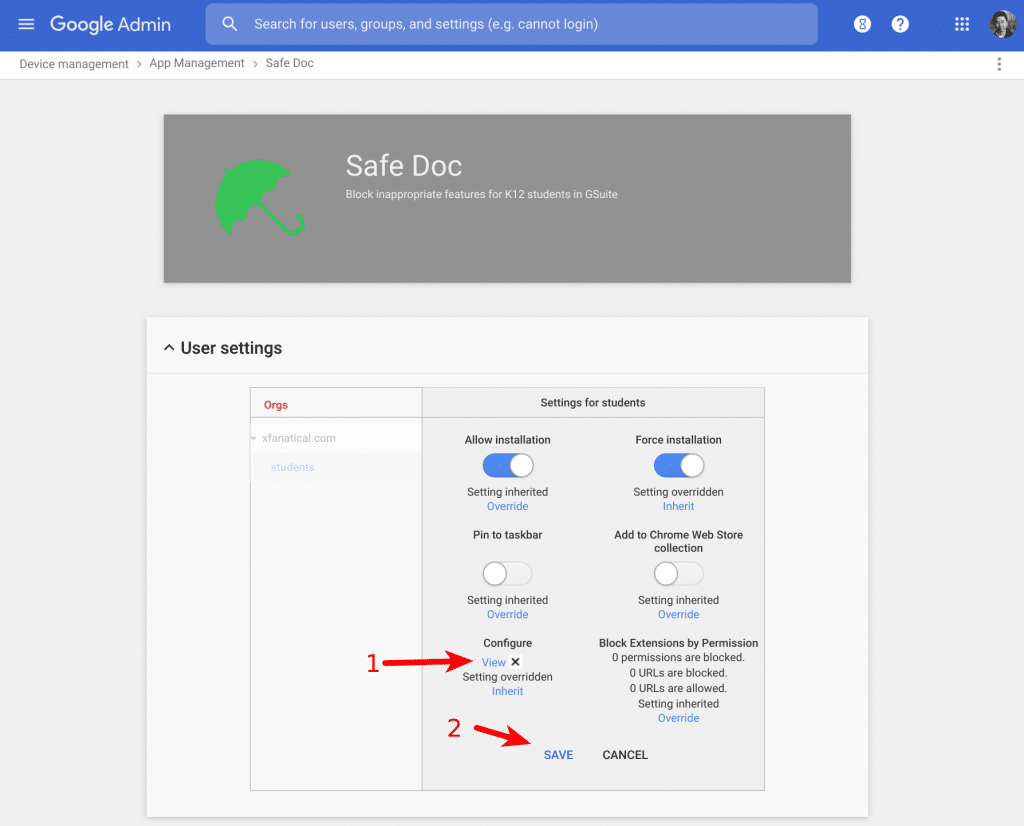Click the 'Block inappropriate features' description text

tap(481, 195)
